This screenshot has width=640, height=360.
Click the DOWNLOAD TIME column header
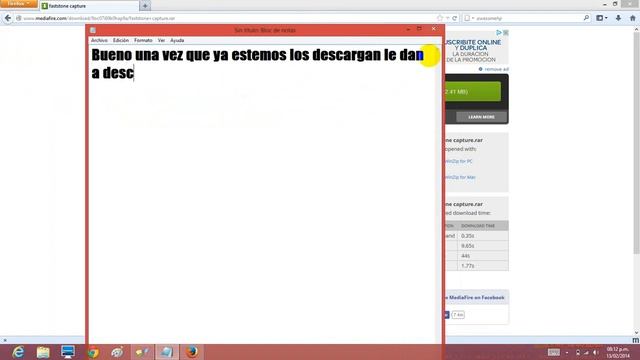(x=483, y=226)
